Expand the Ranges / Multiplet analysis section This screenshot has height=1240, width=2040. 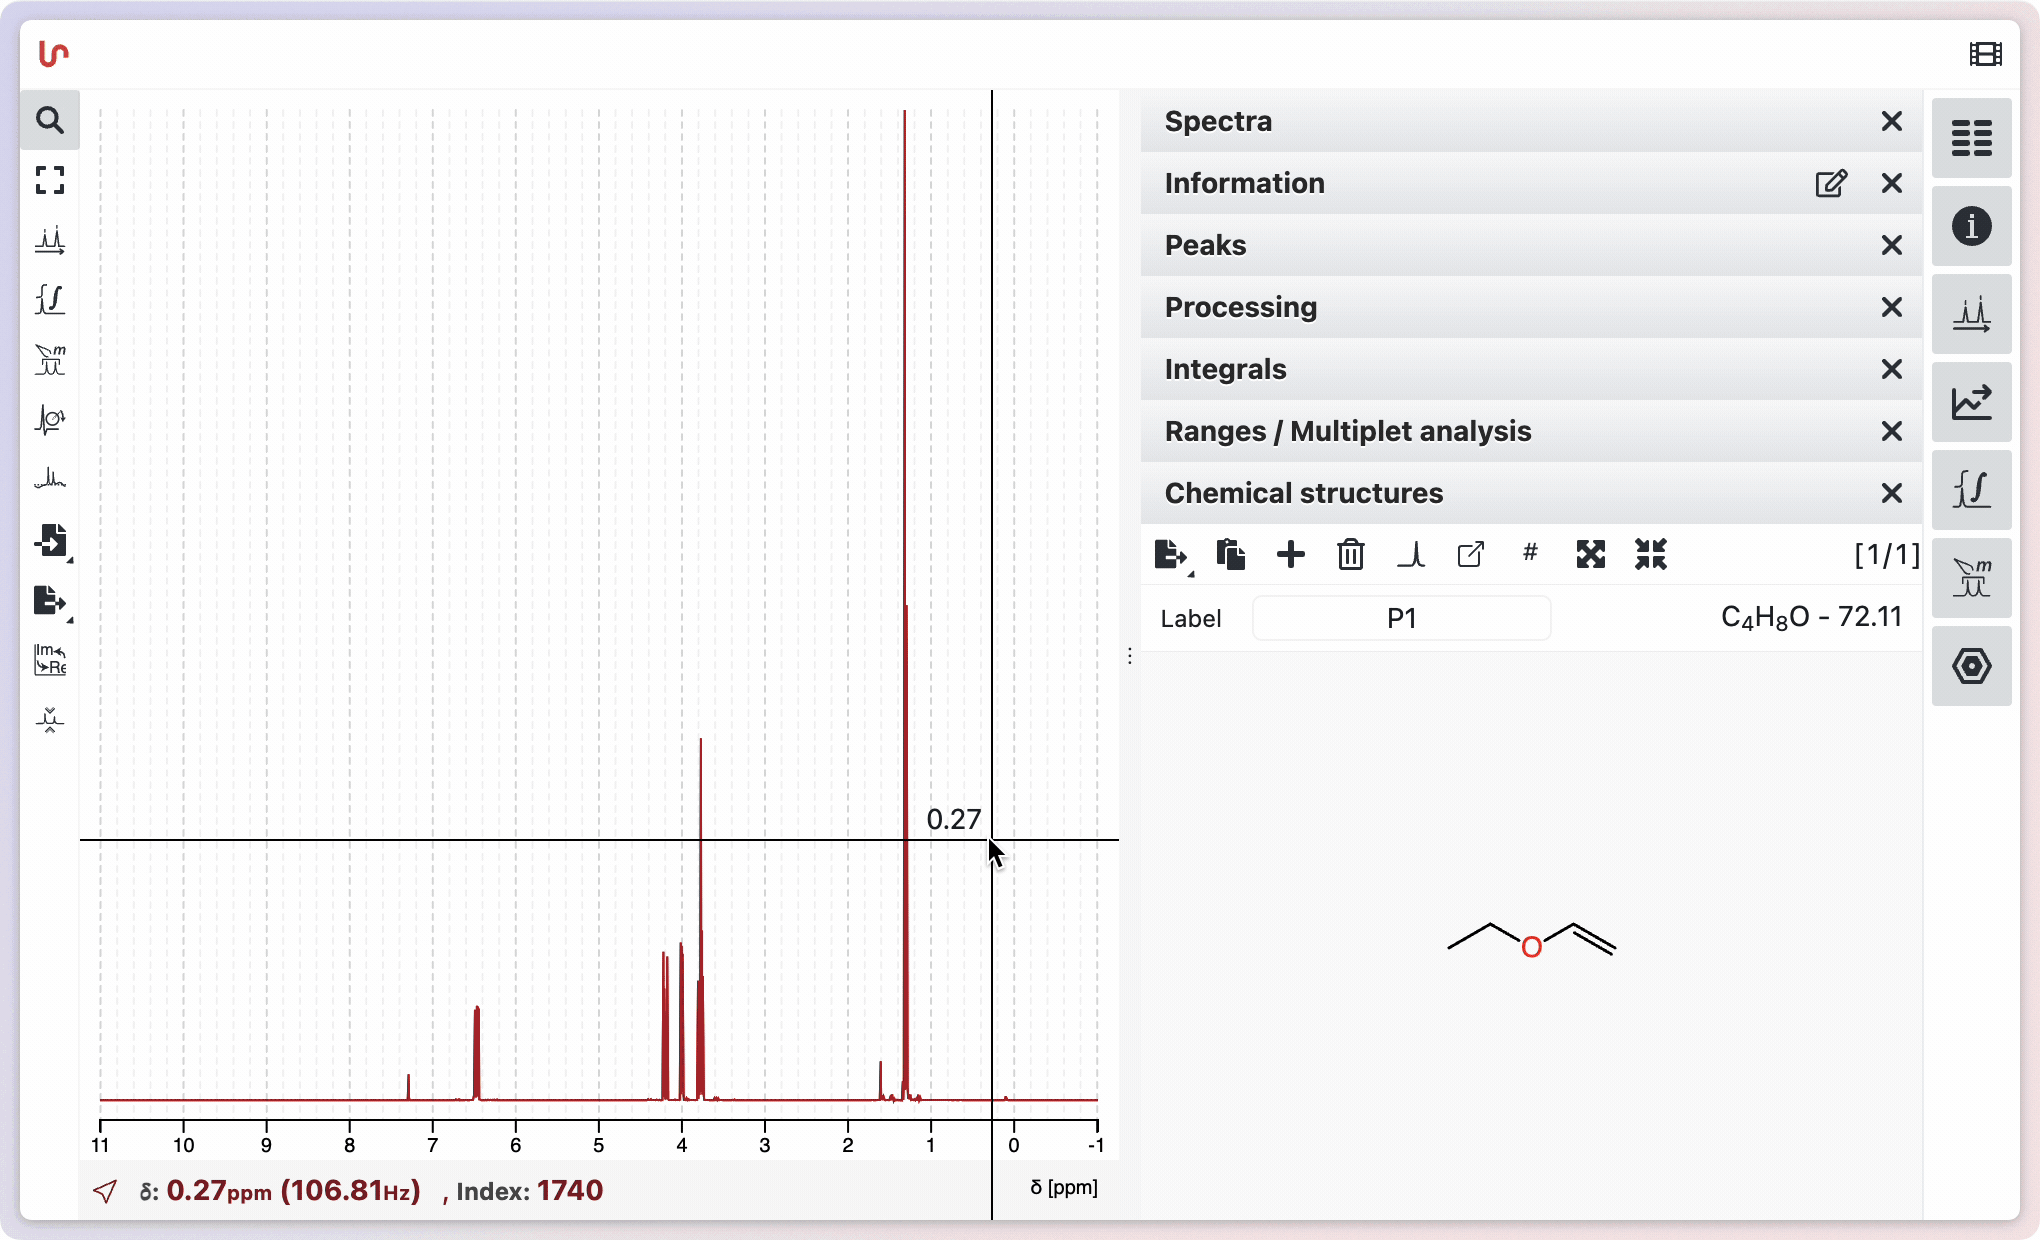pos(1347,431)
